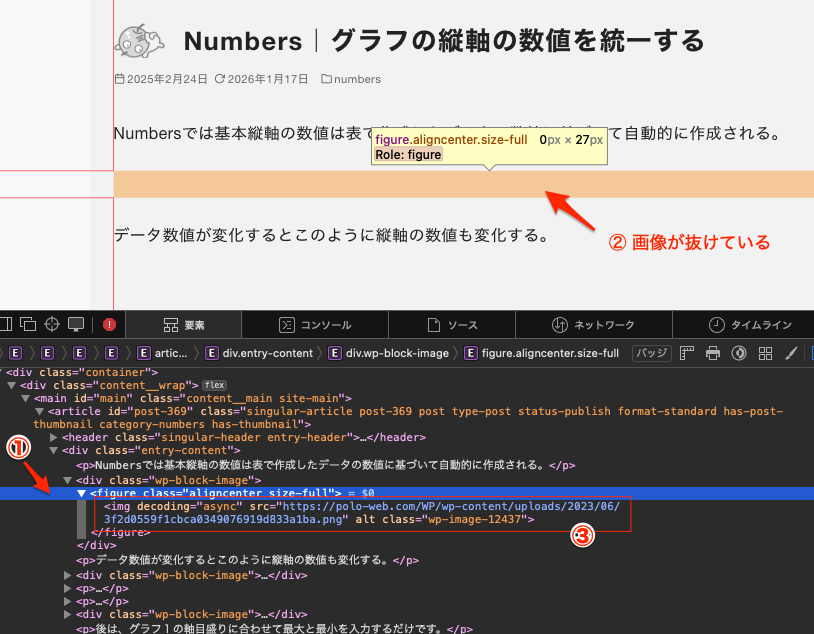Click the site logo beside the title
Screen dimensions: 814x634
pyautogui.click(x=136, y=40)
